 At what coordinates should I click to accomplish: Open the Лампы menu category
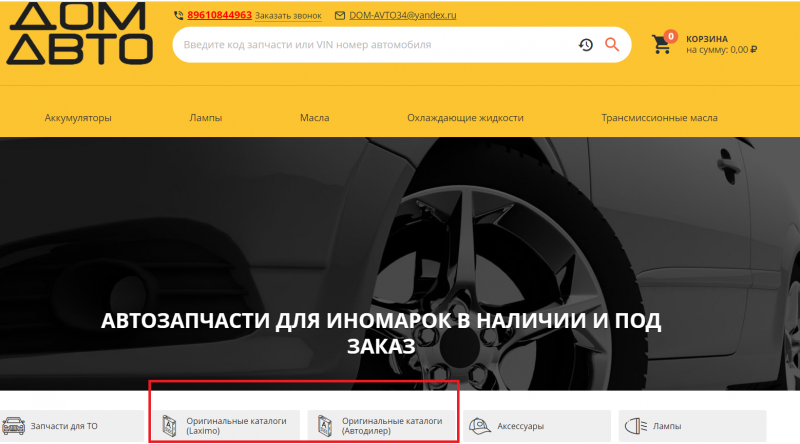click(x=206, y=118)
